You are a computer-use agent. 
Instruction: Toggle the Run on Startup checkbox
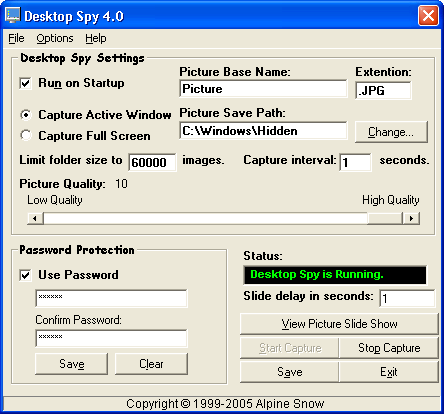[26, 83]
